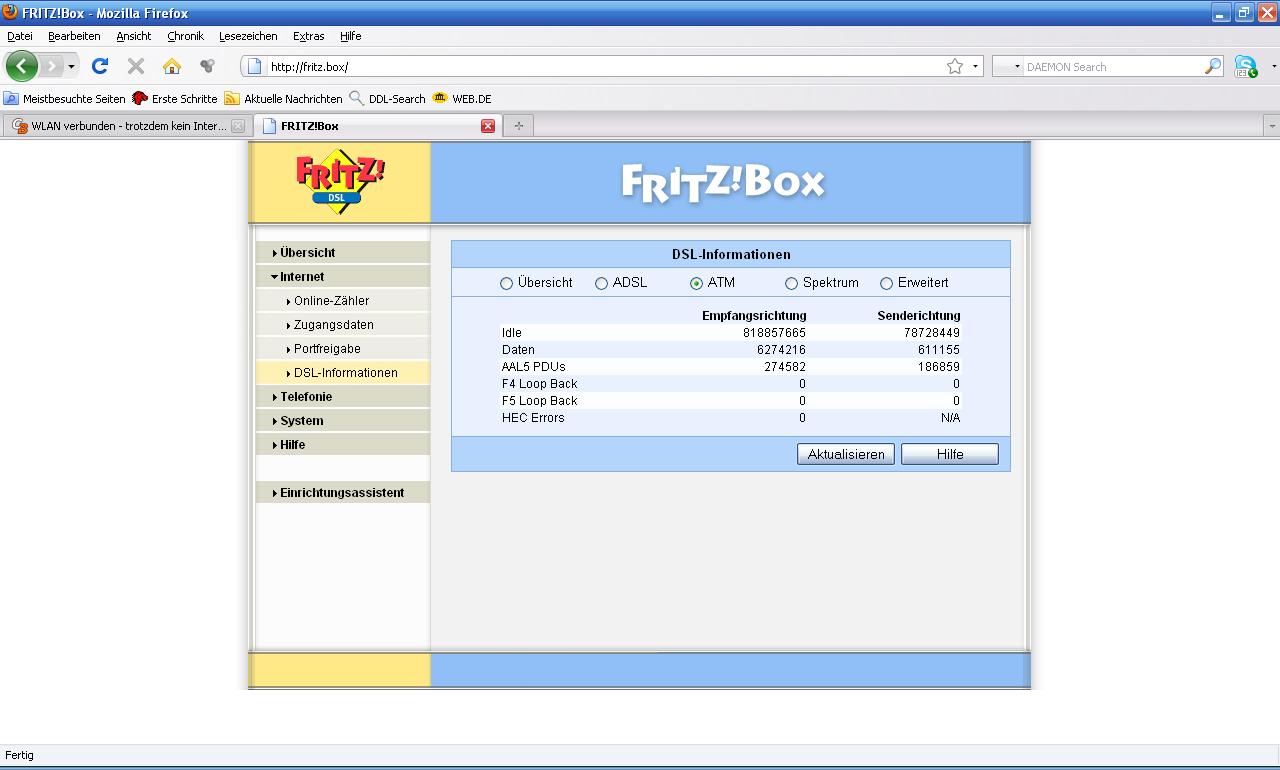Screen dimensions: 1280x770
Task: Click the grey toolbar icon next to home
Action: pyautogui.click(x=207, y=66)
